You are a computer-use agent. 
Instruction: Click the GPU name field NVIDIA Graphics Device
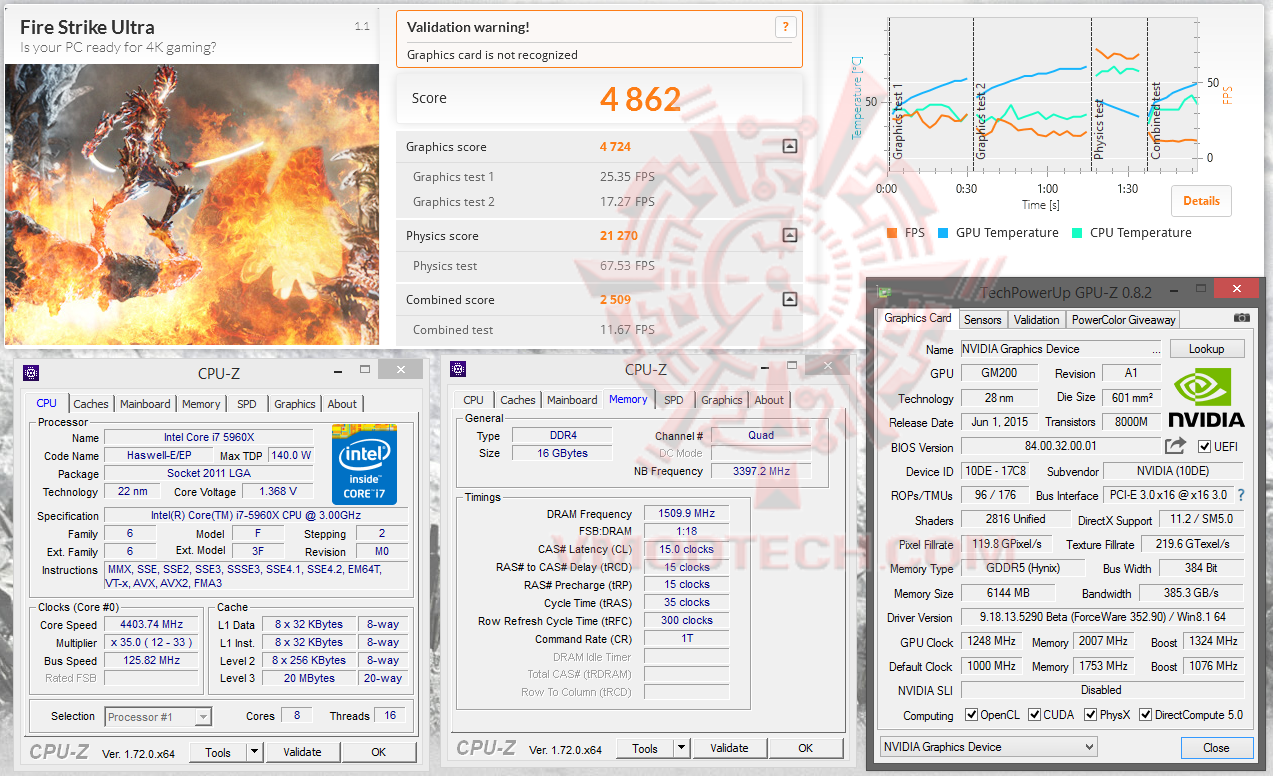[x=1060, y=349]
